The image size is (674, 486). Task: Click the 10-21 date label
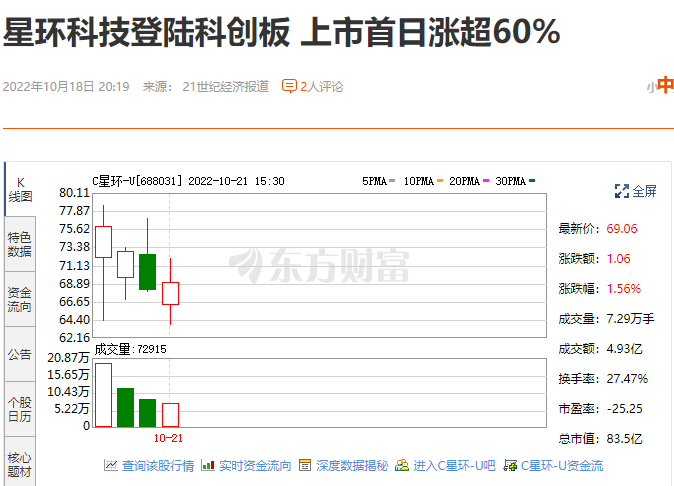[x=168, y=438]
